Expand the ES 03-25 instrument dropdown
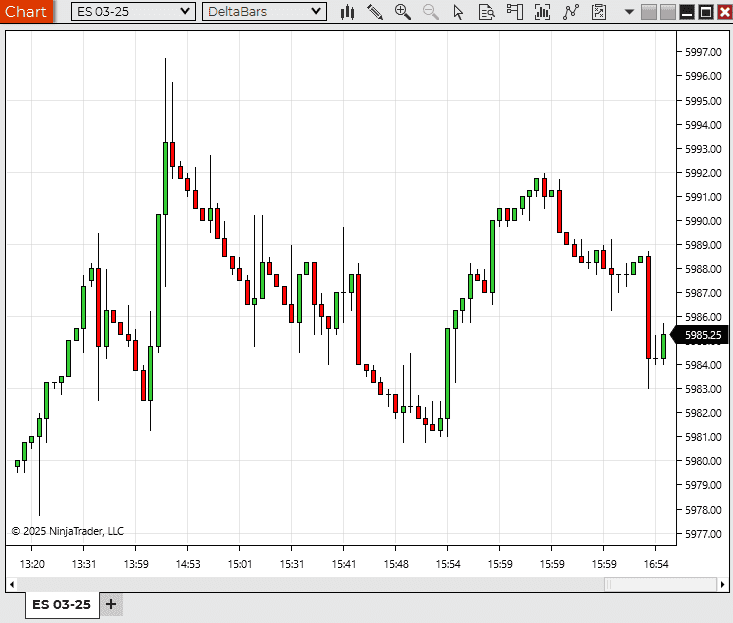The height and width of the screenshot is (623, 733). (x=184, y=12)
